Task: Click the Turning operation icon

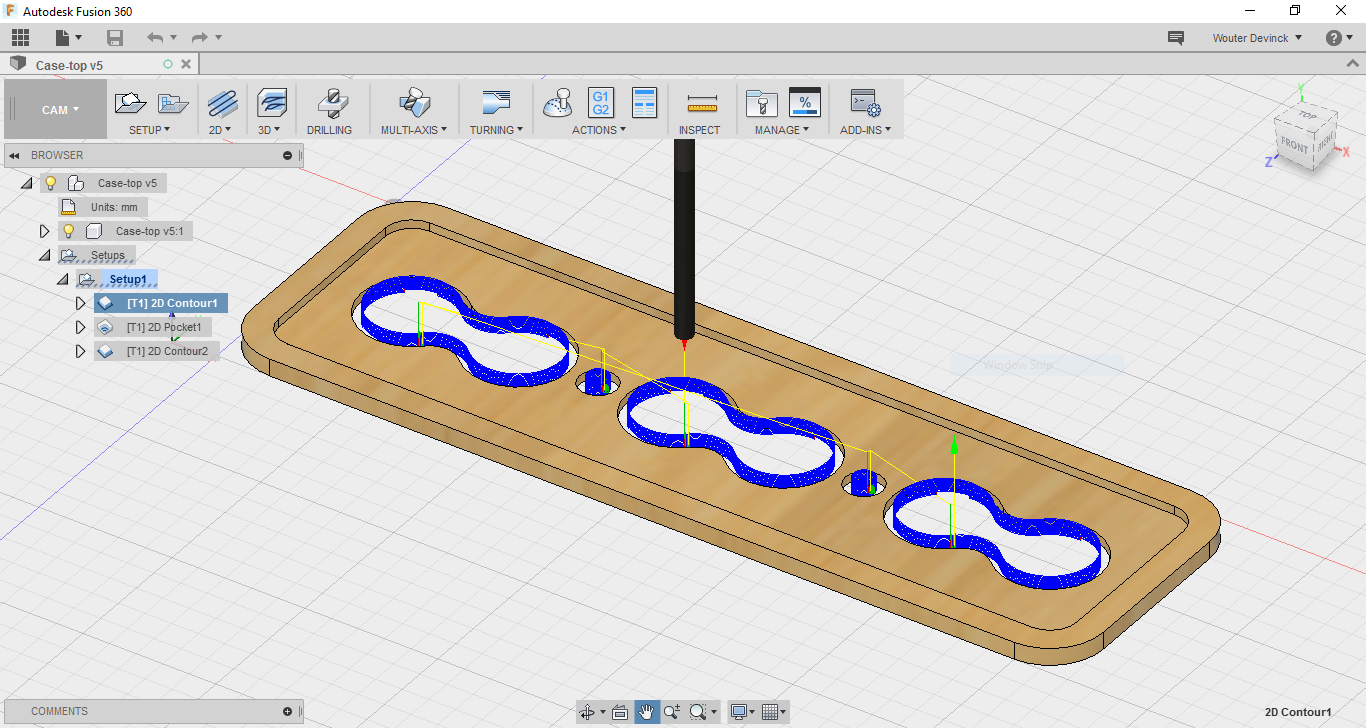Action: [x=496, y=102]
